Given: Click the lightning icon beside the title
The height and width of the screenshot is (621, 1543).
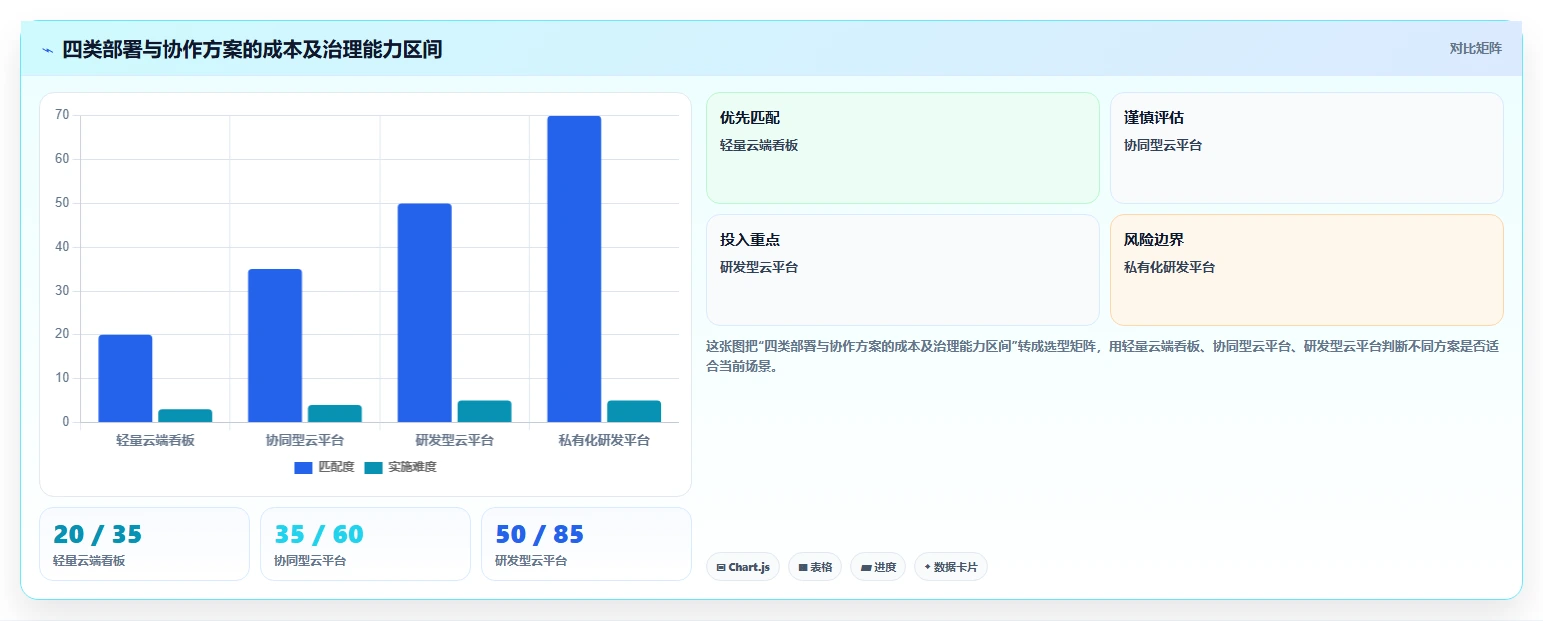Looking at the screenshot, I should (48, 50).
